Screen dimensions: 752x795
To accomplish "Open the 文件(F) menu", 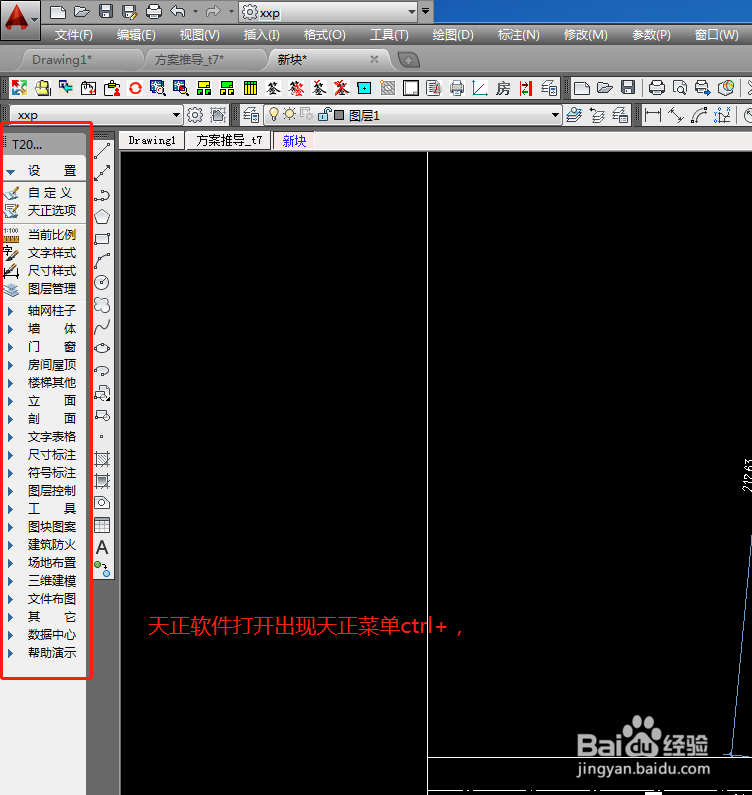I will point(74,35).
